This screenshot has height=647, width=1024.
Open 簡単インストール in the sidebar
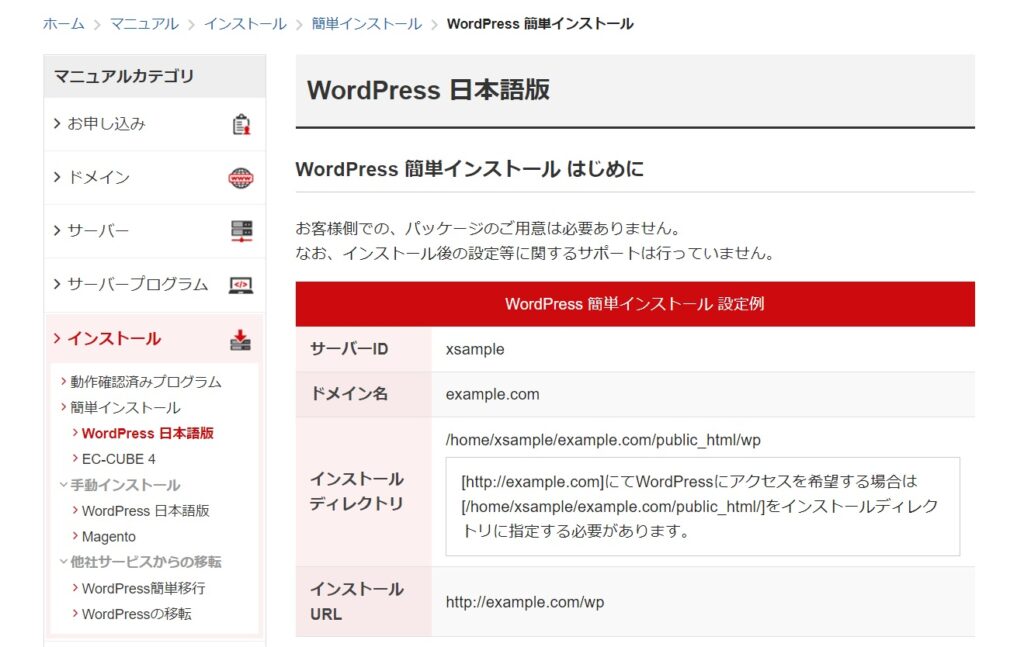(125, 408)
